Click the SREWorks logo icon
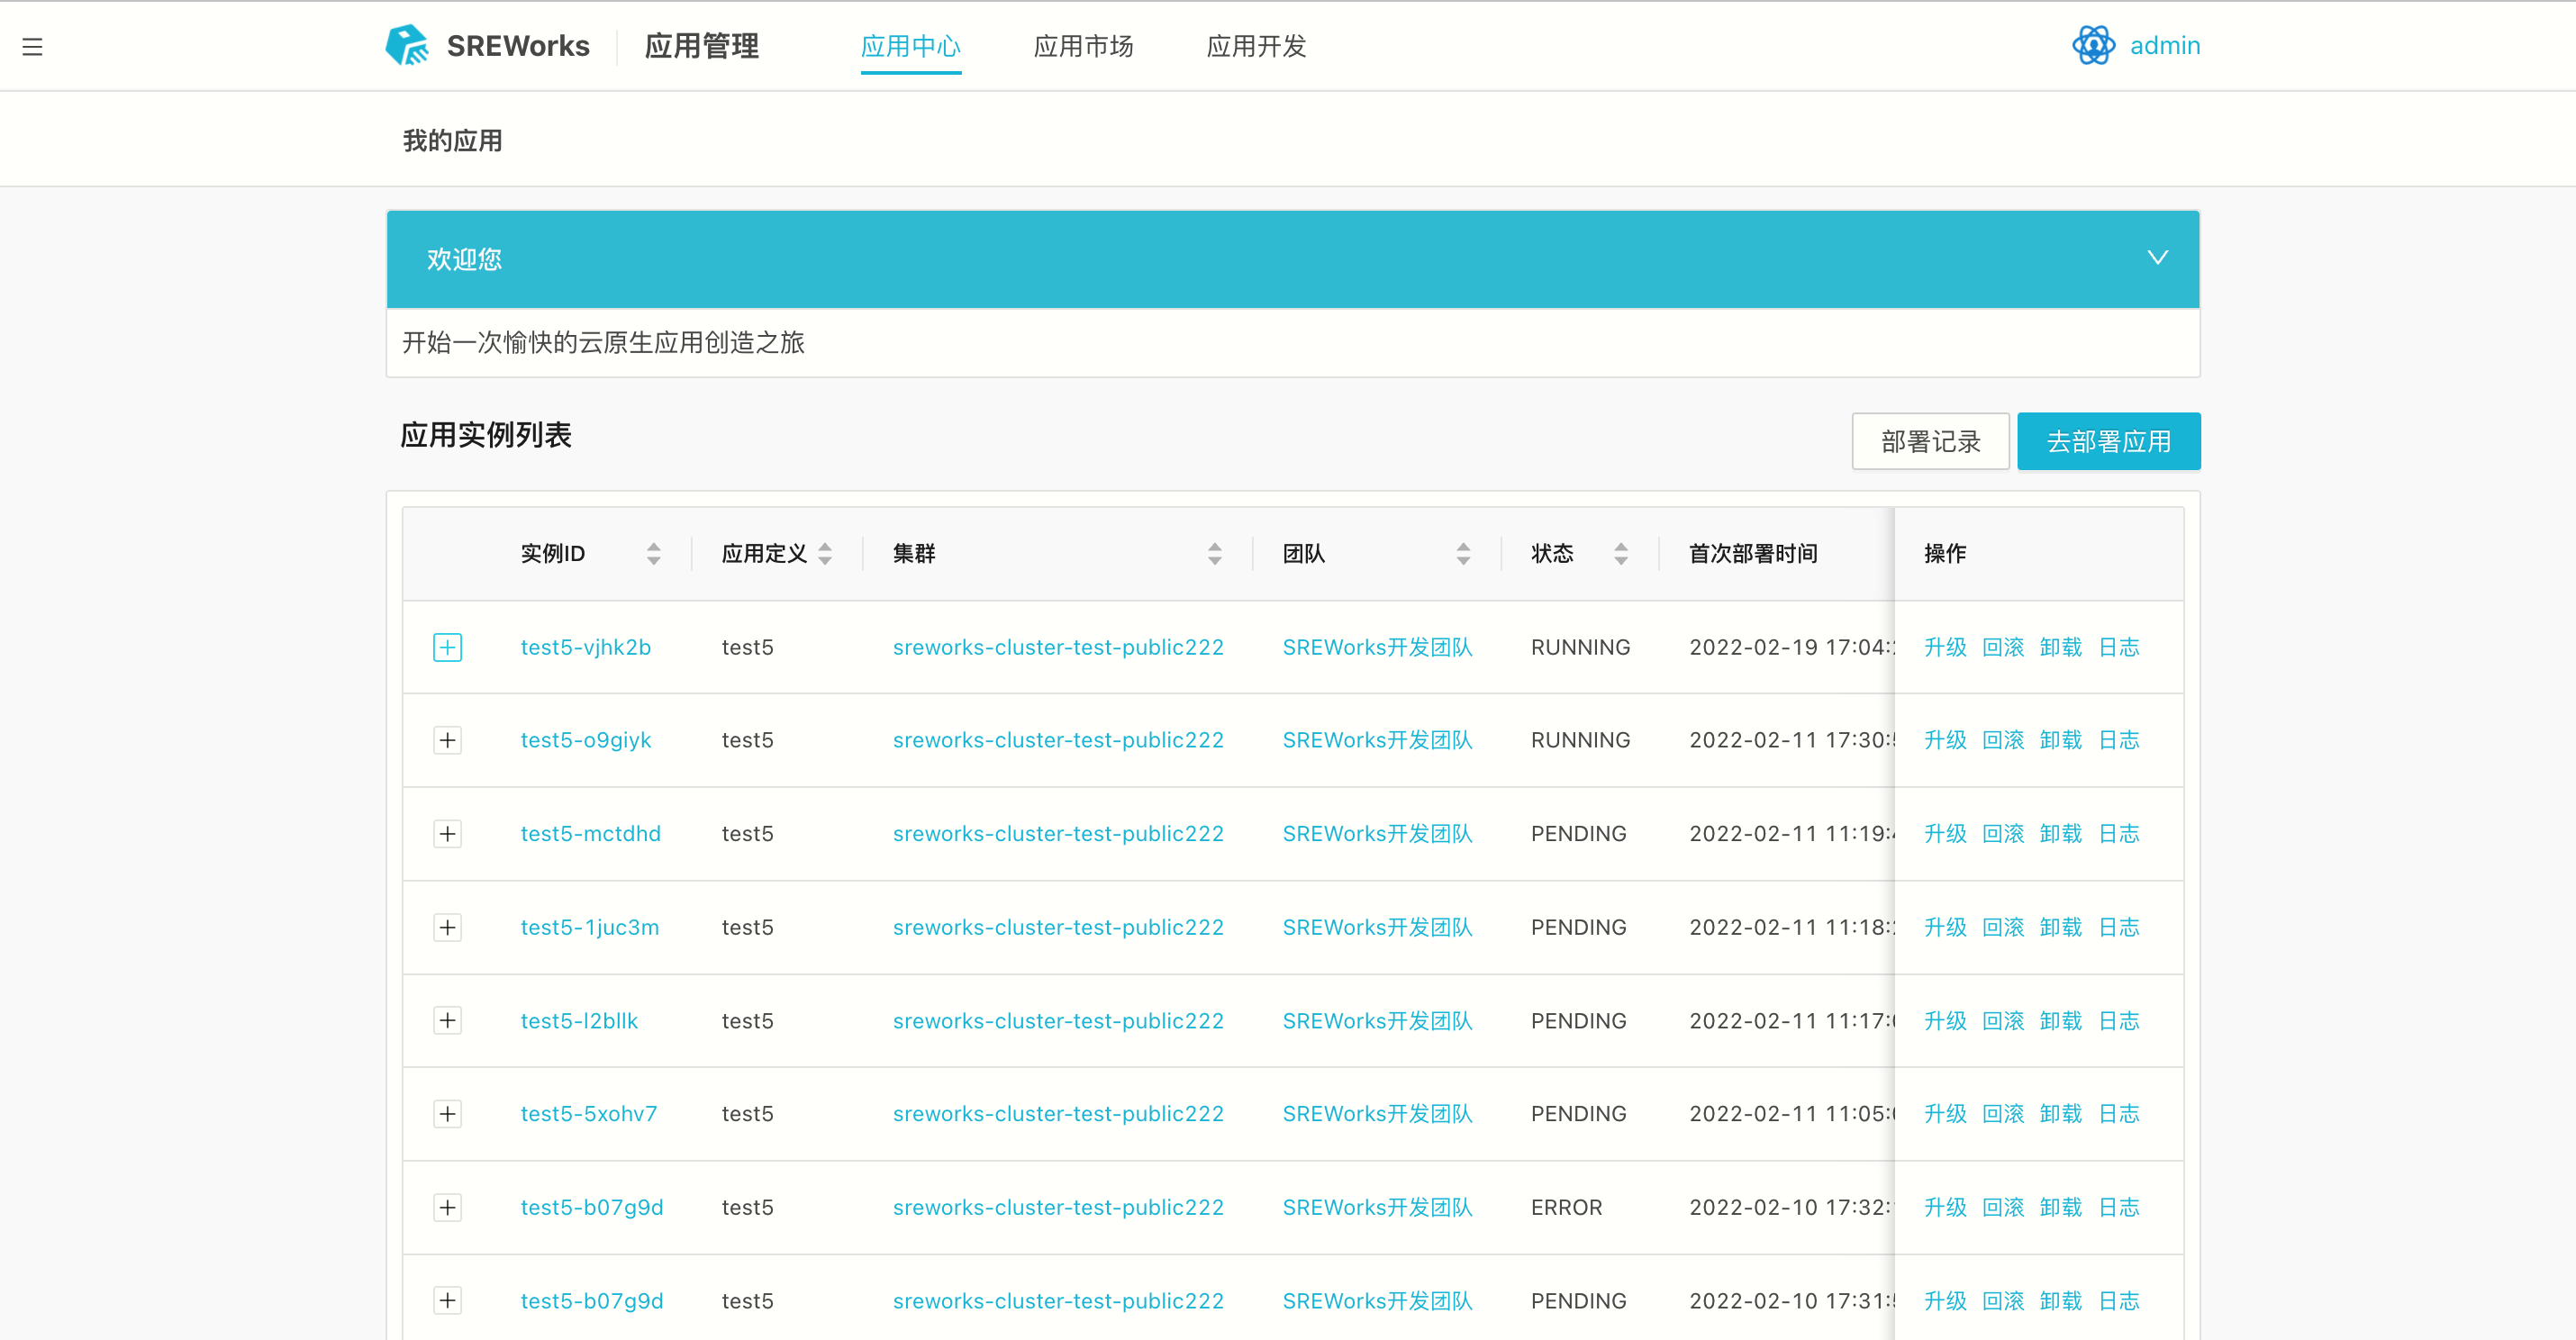This screenshot has height=1340, width=2576. [407, 46]
